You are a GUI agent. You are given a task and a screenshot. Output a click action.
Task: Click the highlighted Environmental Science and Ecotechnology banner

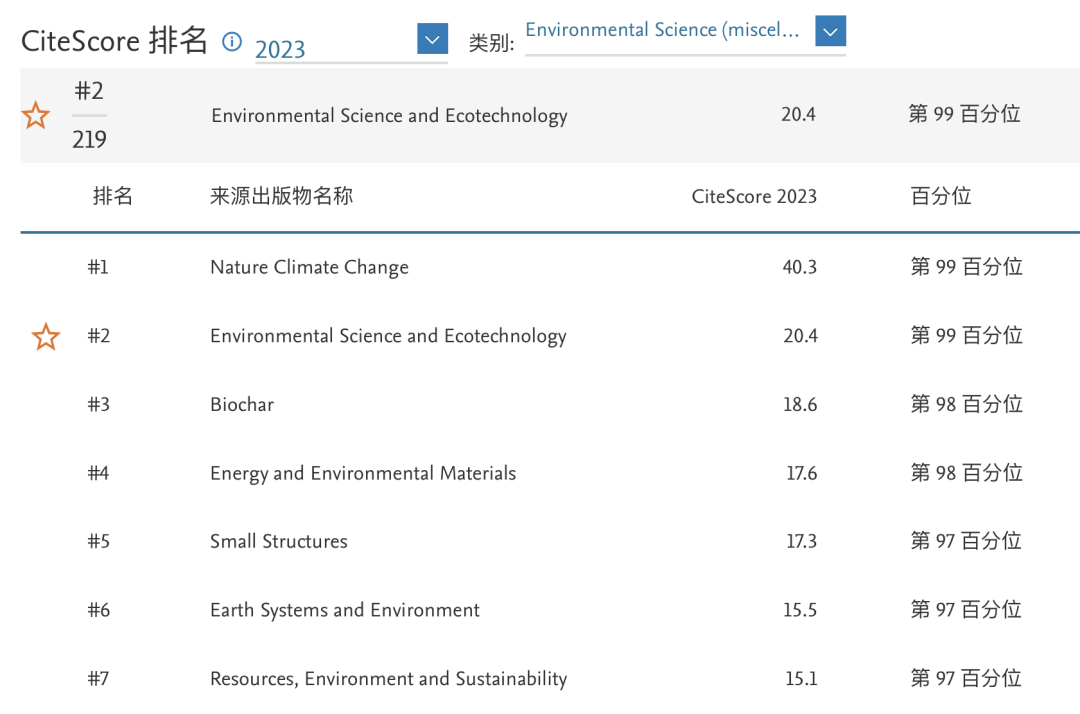point(389,115)
